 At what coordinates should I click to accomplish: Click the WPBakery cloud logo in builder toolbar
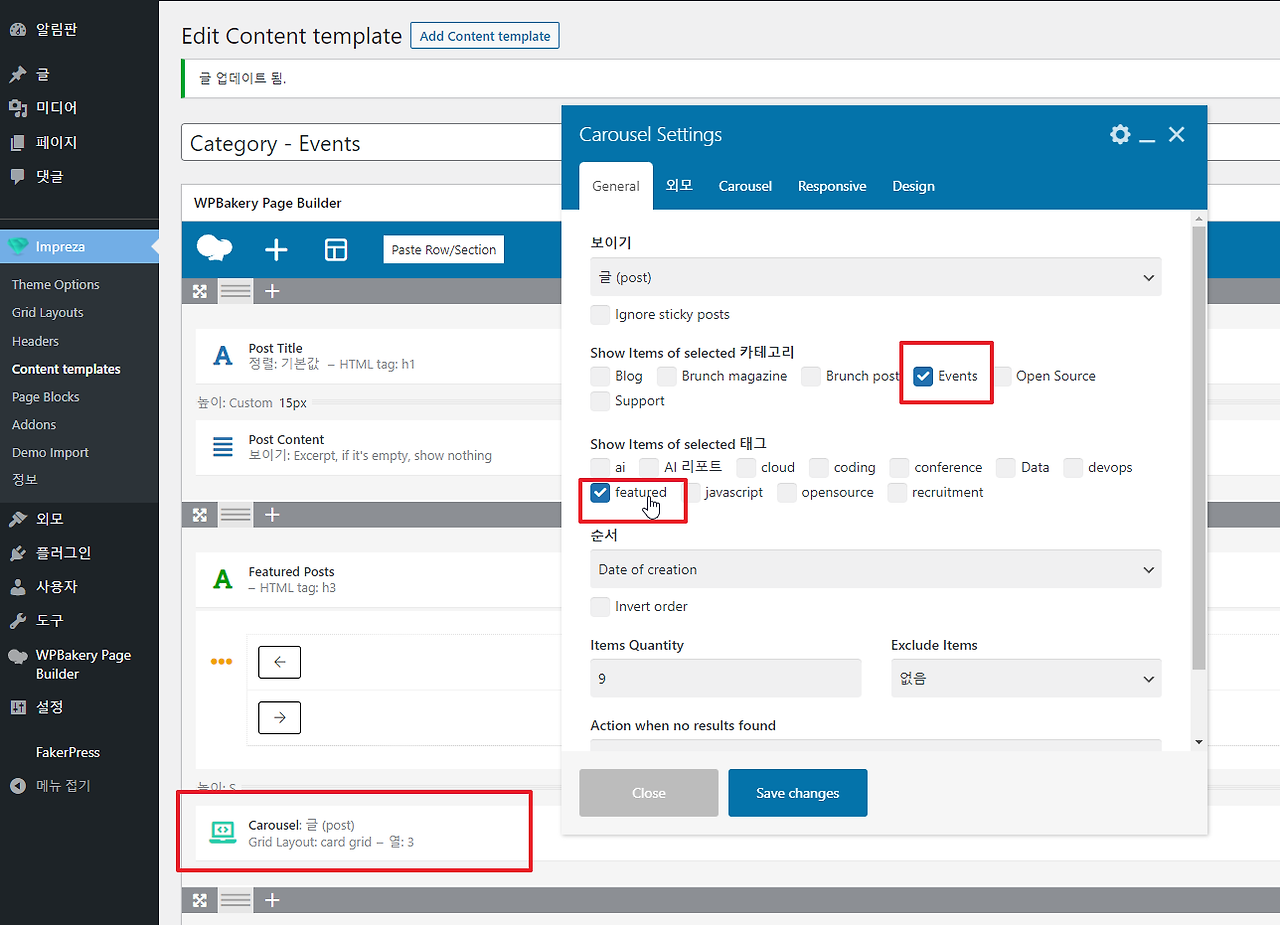pos(215,249)
